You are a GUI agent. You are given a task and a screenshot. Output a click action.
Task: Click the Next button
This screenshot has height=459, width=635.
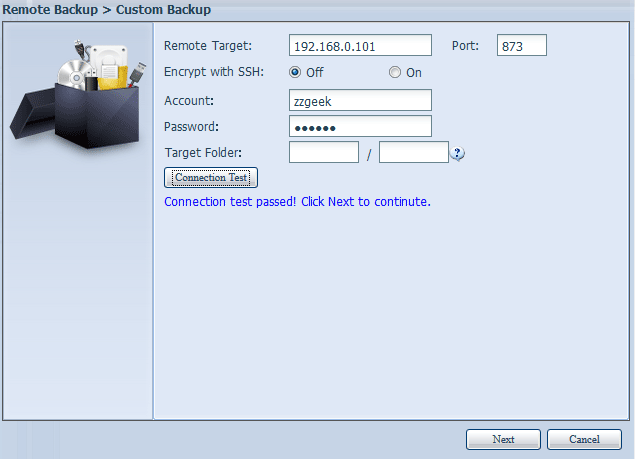tap(503, 439)
